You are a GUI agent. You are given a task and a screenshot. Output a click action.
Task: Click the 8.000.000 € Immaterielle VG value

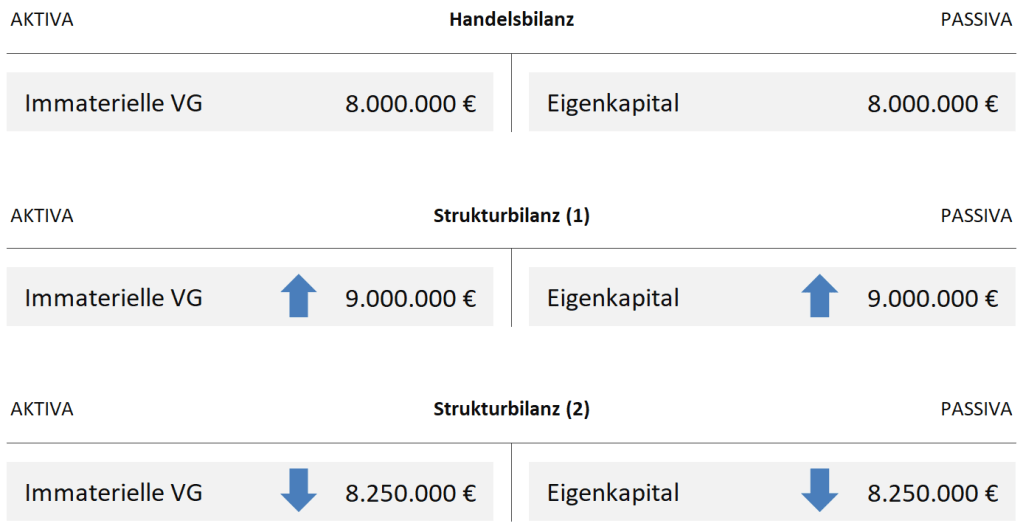pos(410,103)
